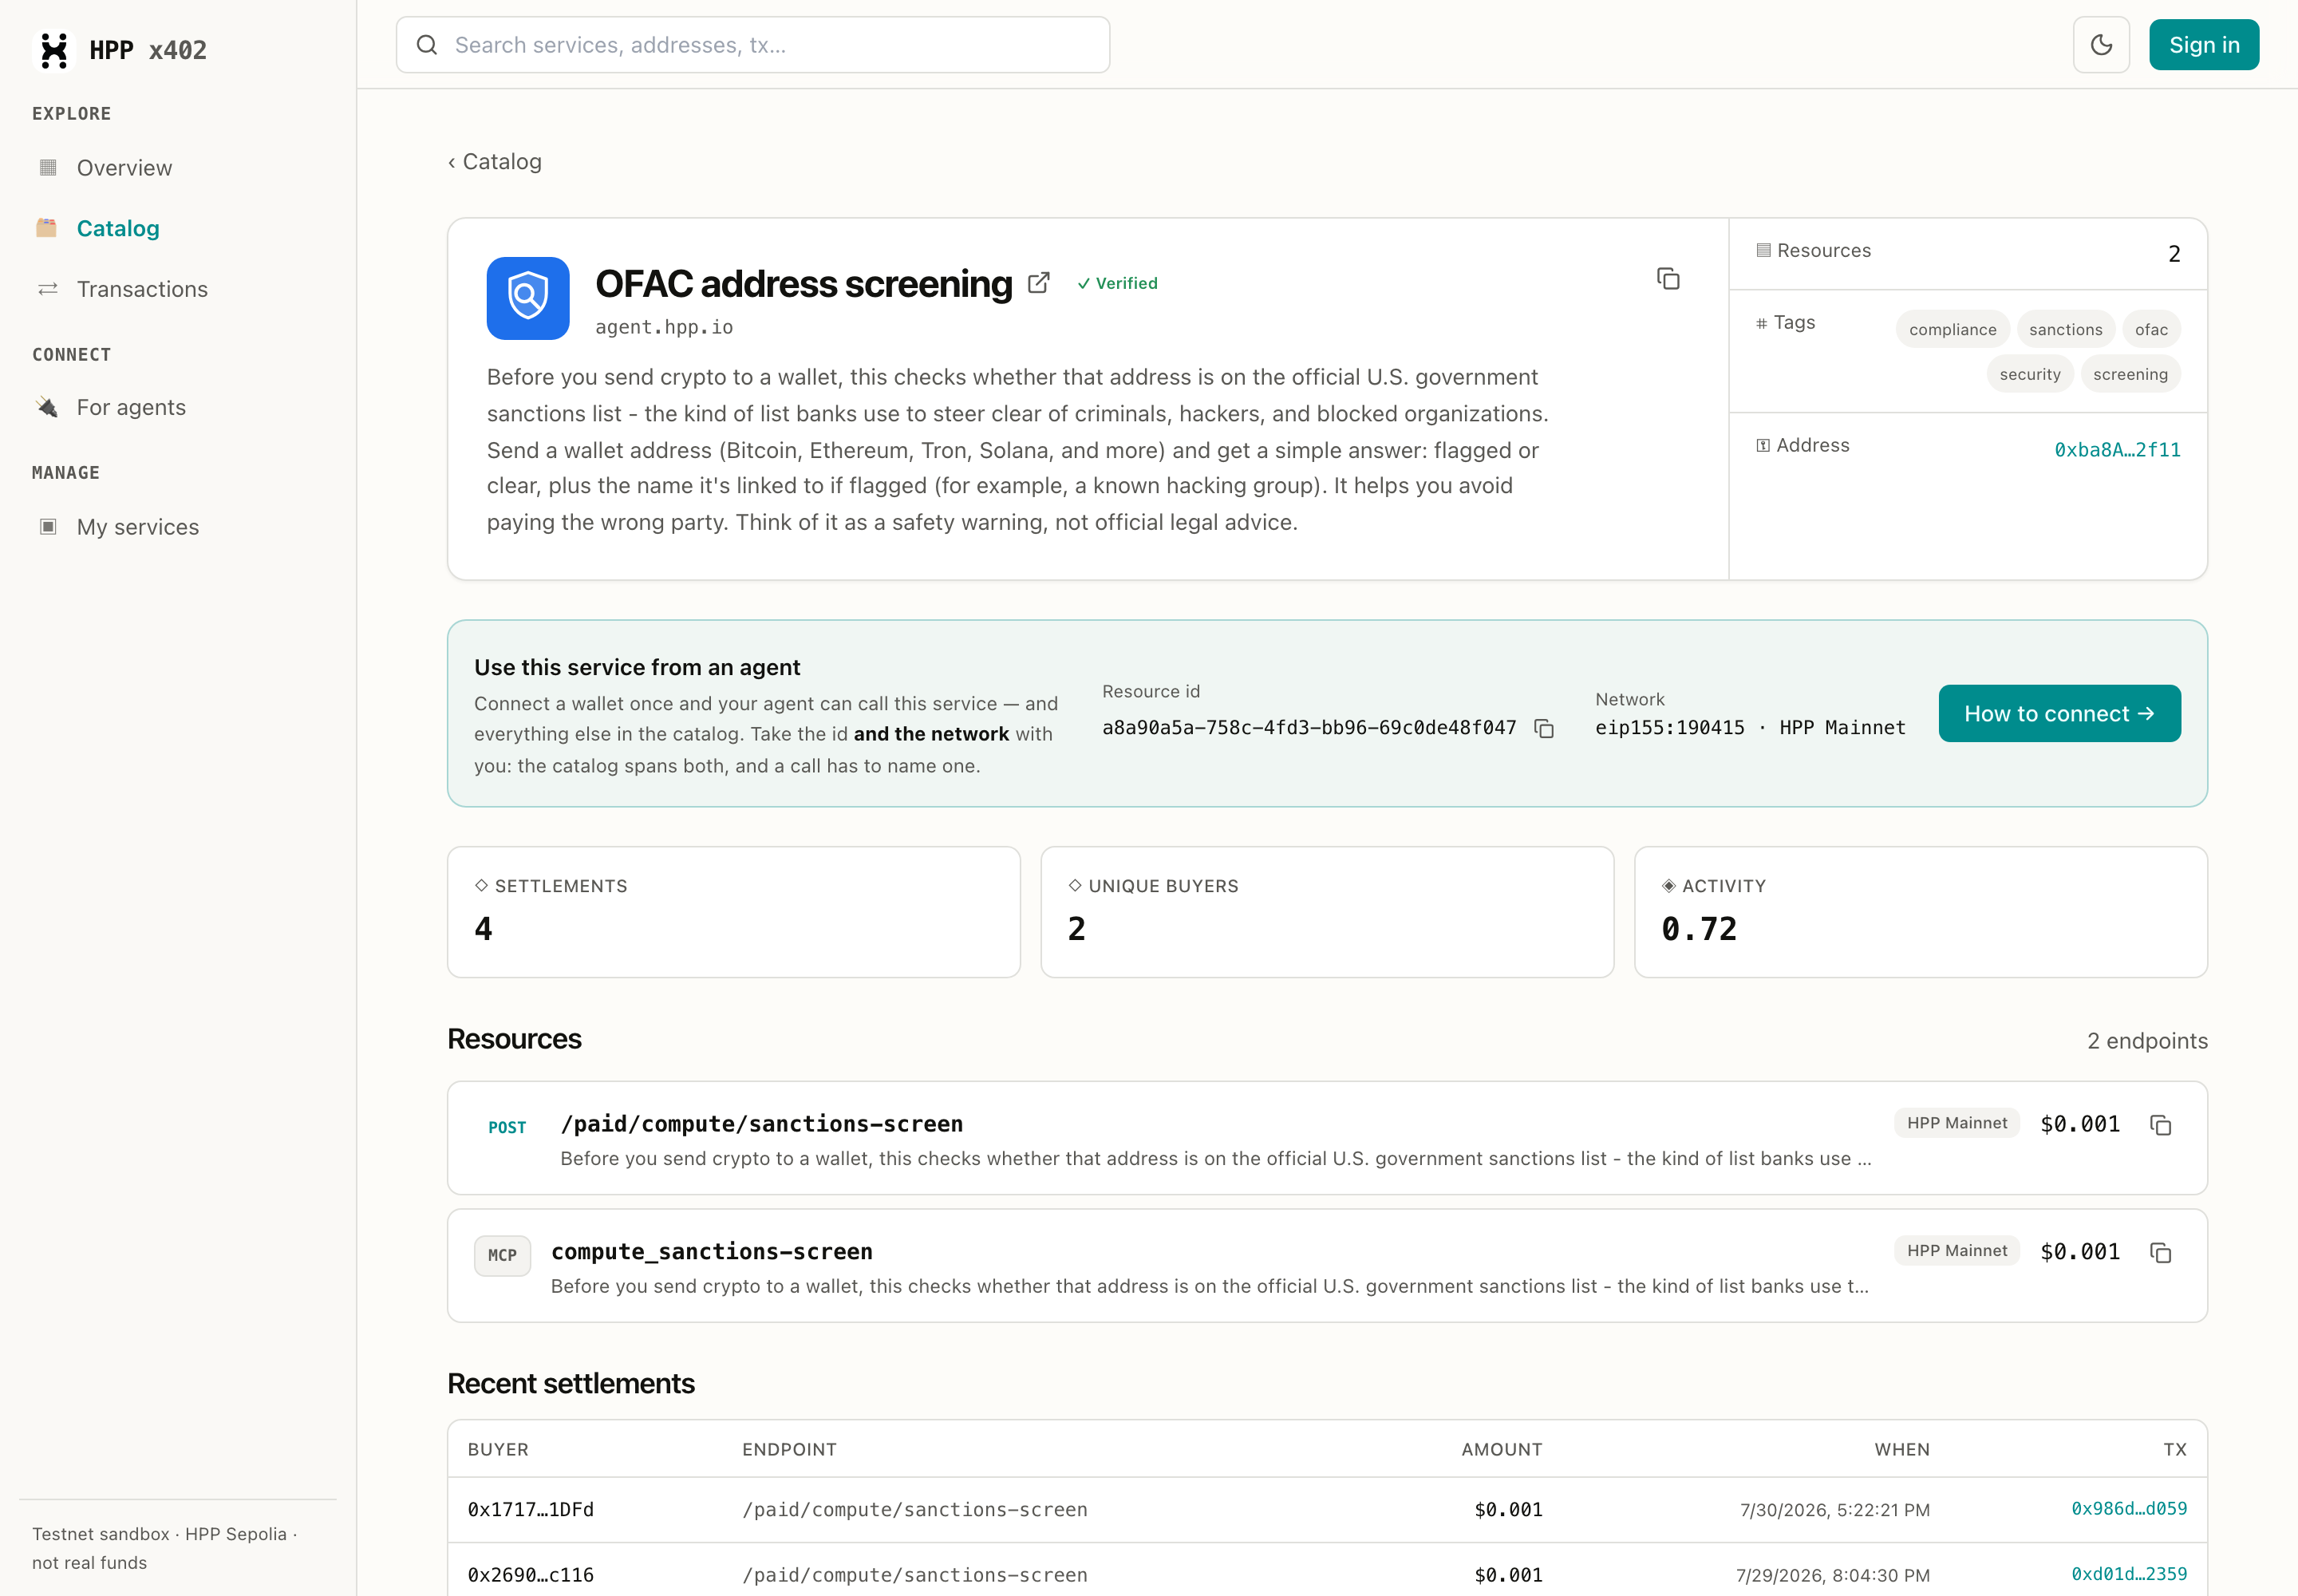
Task: Click the Address icon in side panel
Action: coord(1763,446)
